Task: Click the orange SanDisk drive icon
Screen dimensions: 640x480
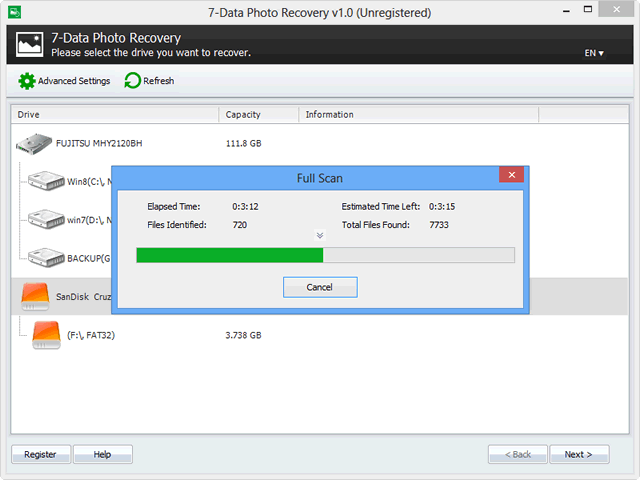Action: click(x=35, y=296)
